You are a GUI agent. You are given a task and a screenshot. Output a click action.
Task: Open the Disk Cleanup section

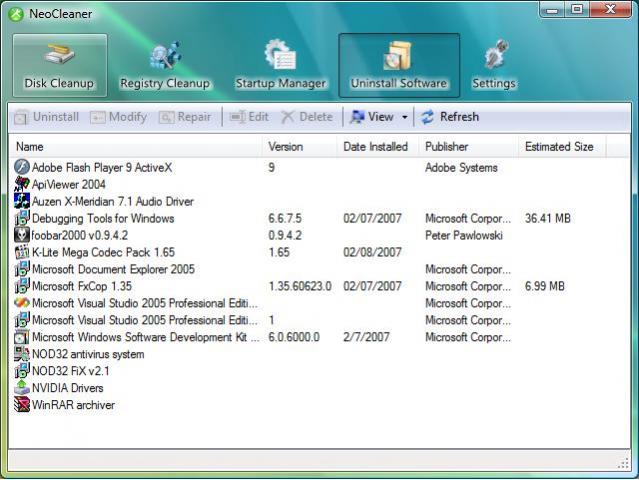click(x=60, y=65)
